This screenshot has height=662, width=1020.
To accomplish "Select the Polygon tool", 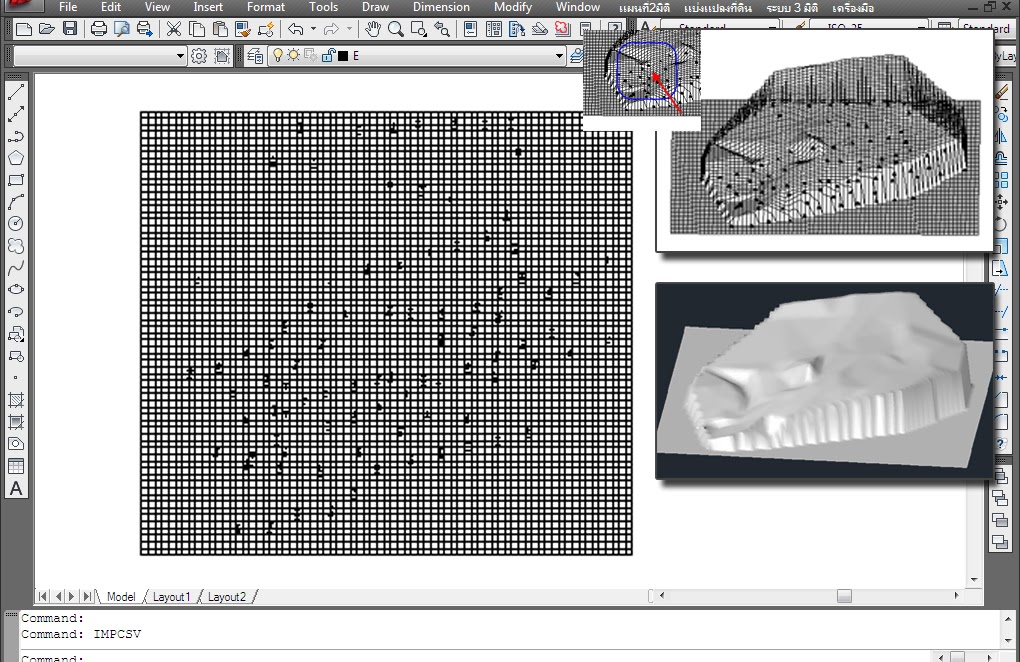I will 16,158.
